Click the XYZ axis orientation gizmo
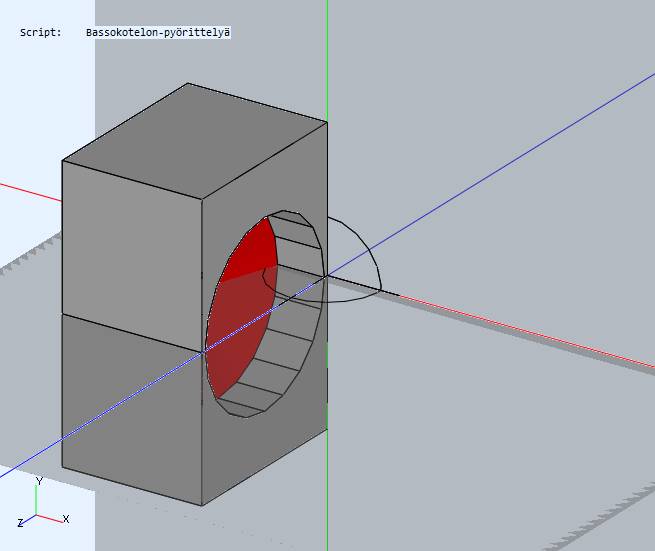Screen dimensions: 655x551 43,502
